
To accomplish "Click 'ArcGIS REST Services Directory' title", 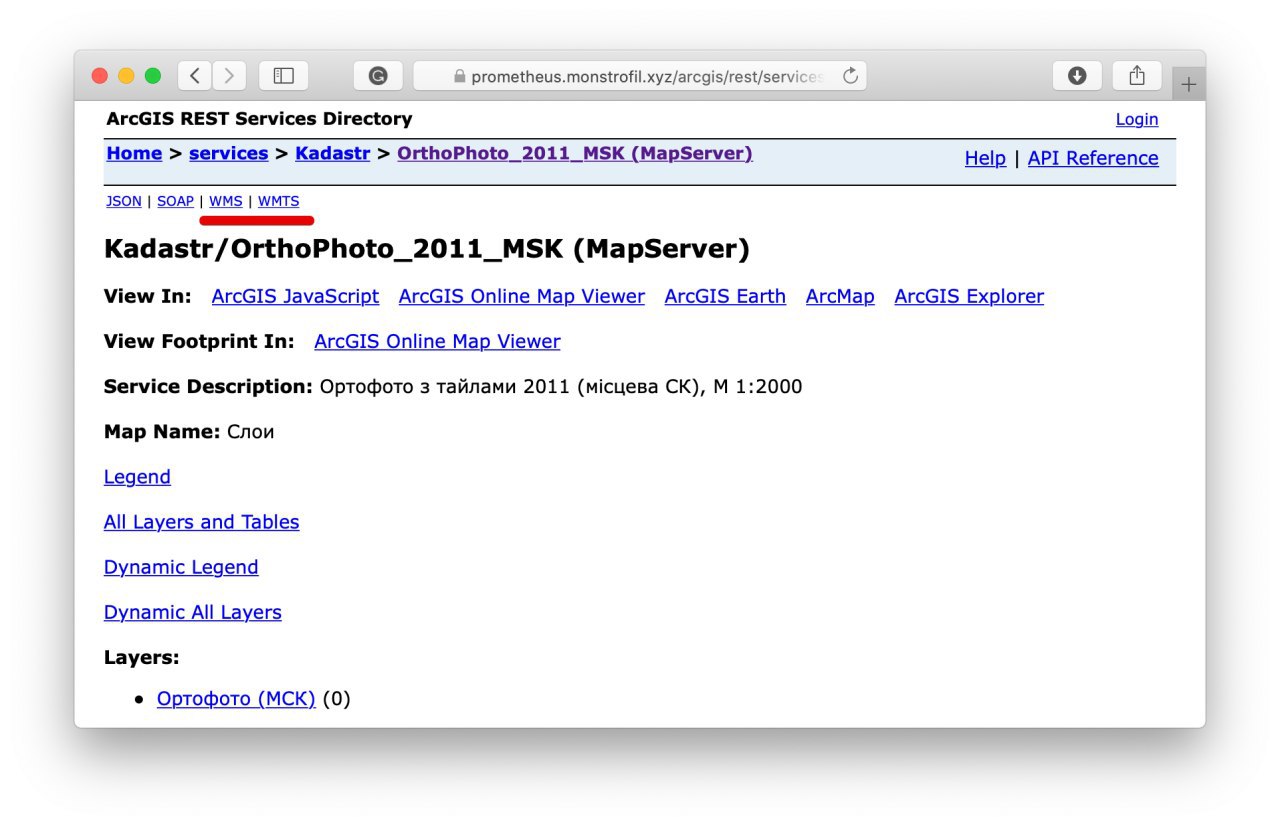I will pyautogui.click(x=259, y=119).
